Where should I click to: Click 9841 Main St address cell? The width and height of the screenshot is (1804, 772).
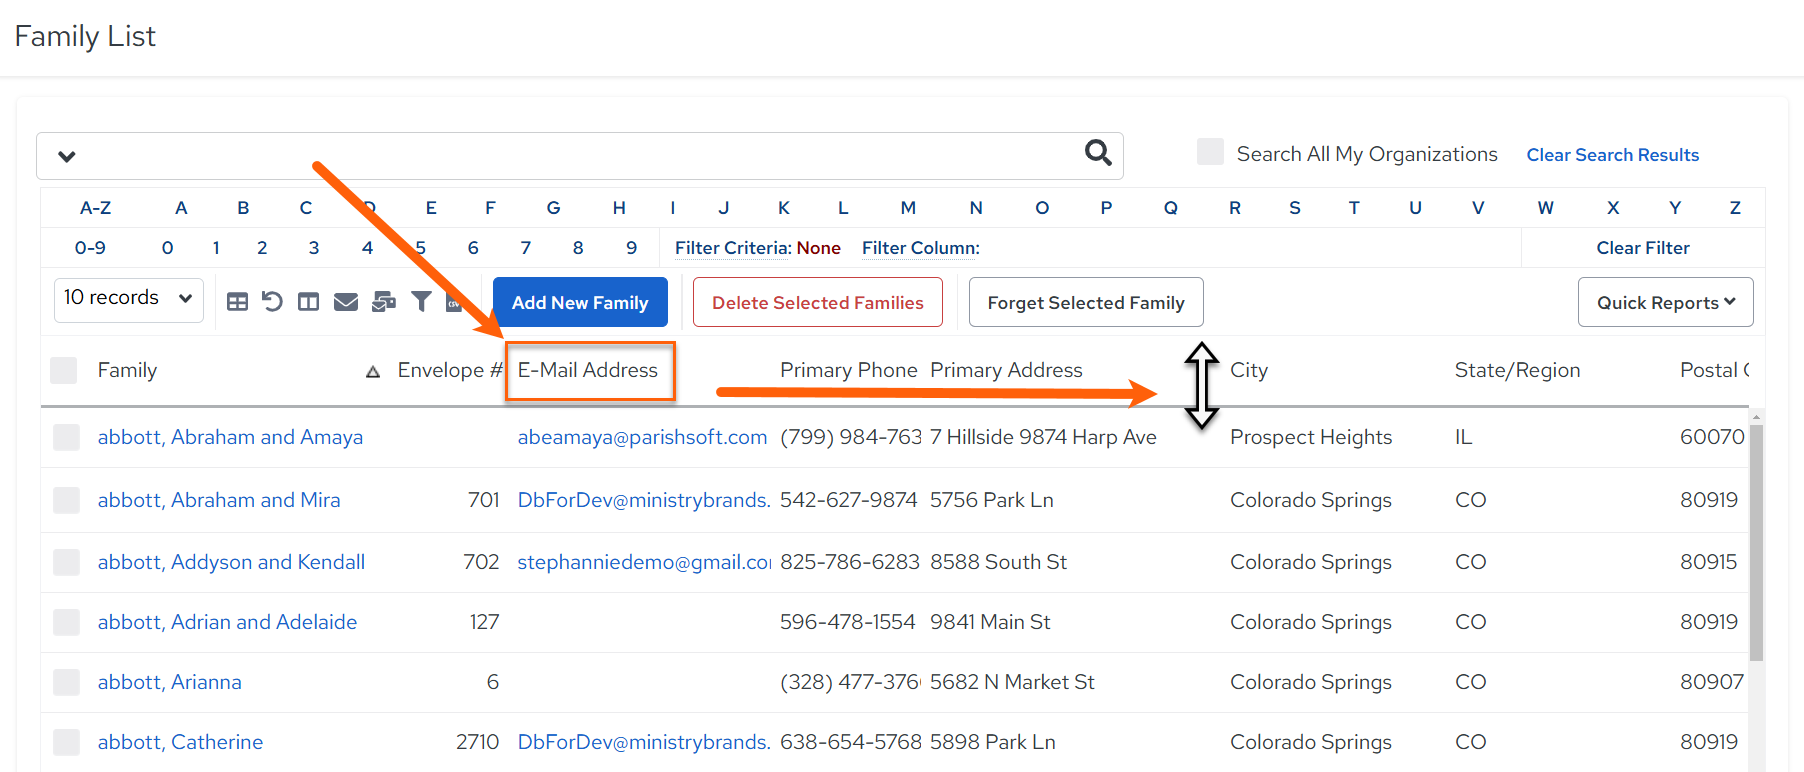[x=990, y=622]
